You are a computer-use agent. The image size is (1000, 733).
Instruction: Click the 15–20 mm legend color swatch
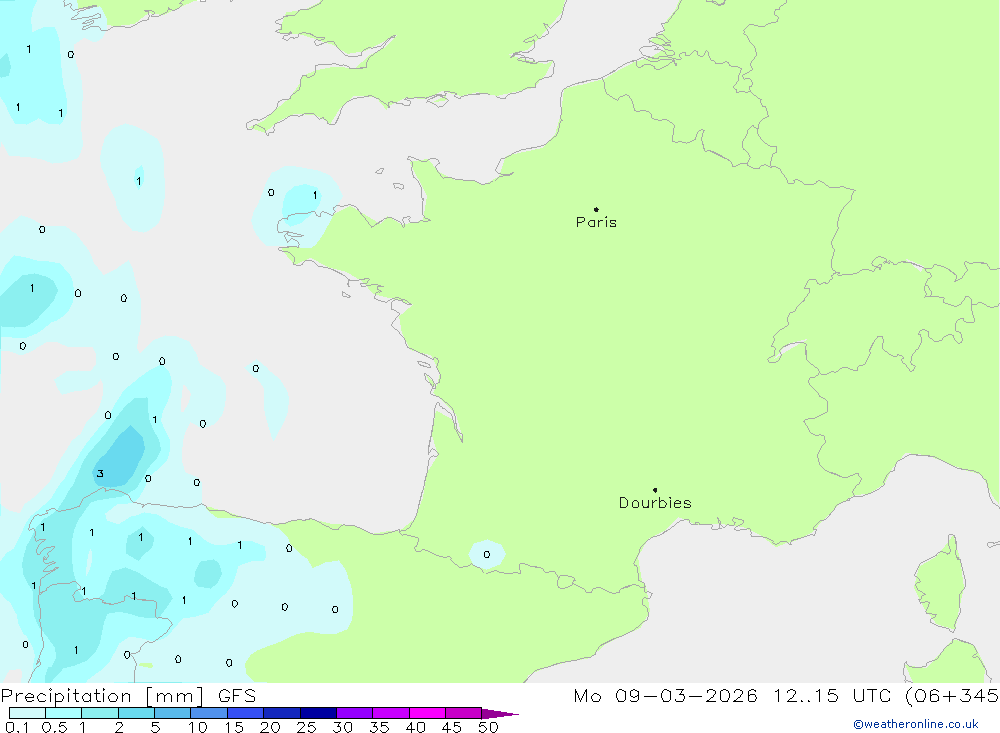tap(245, 713)
